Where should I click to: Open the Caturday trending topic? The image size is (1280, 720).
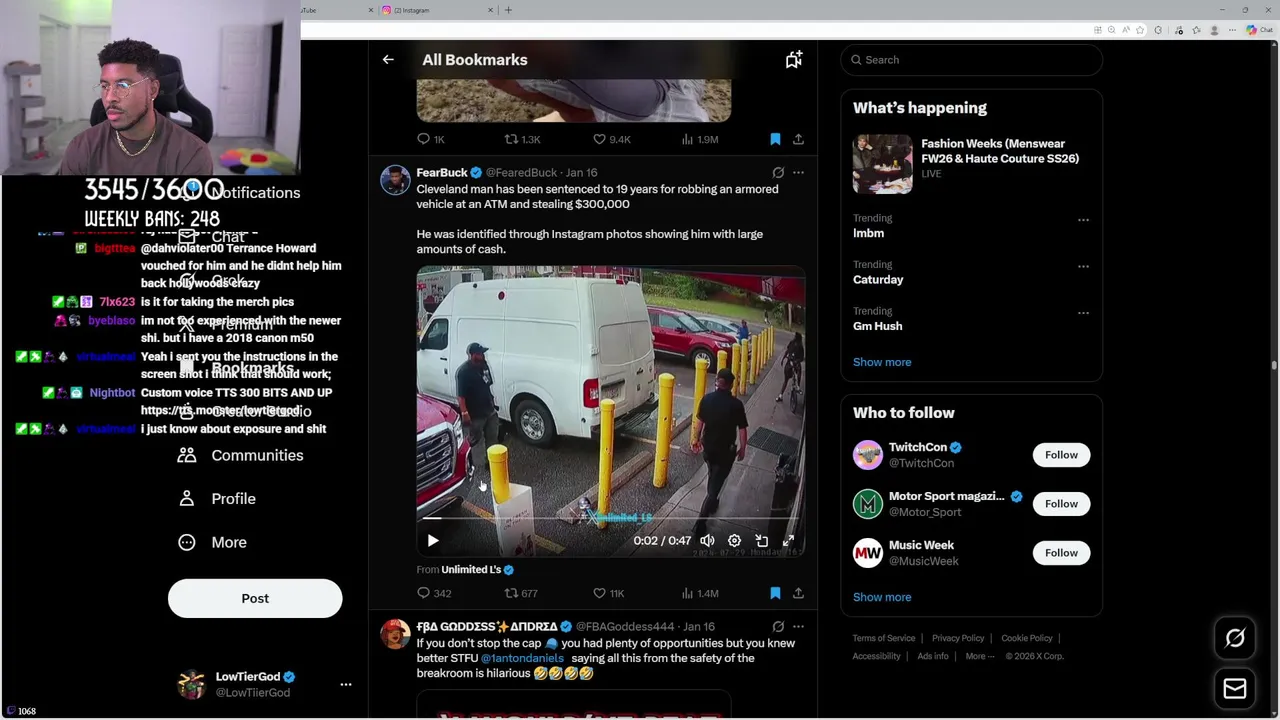click(878, 280)
